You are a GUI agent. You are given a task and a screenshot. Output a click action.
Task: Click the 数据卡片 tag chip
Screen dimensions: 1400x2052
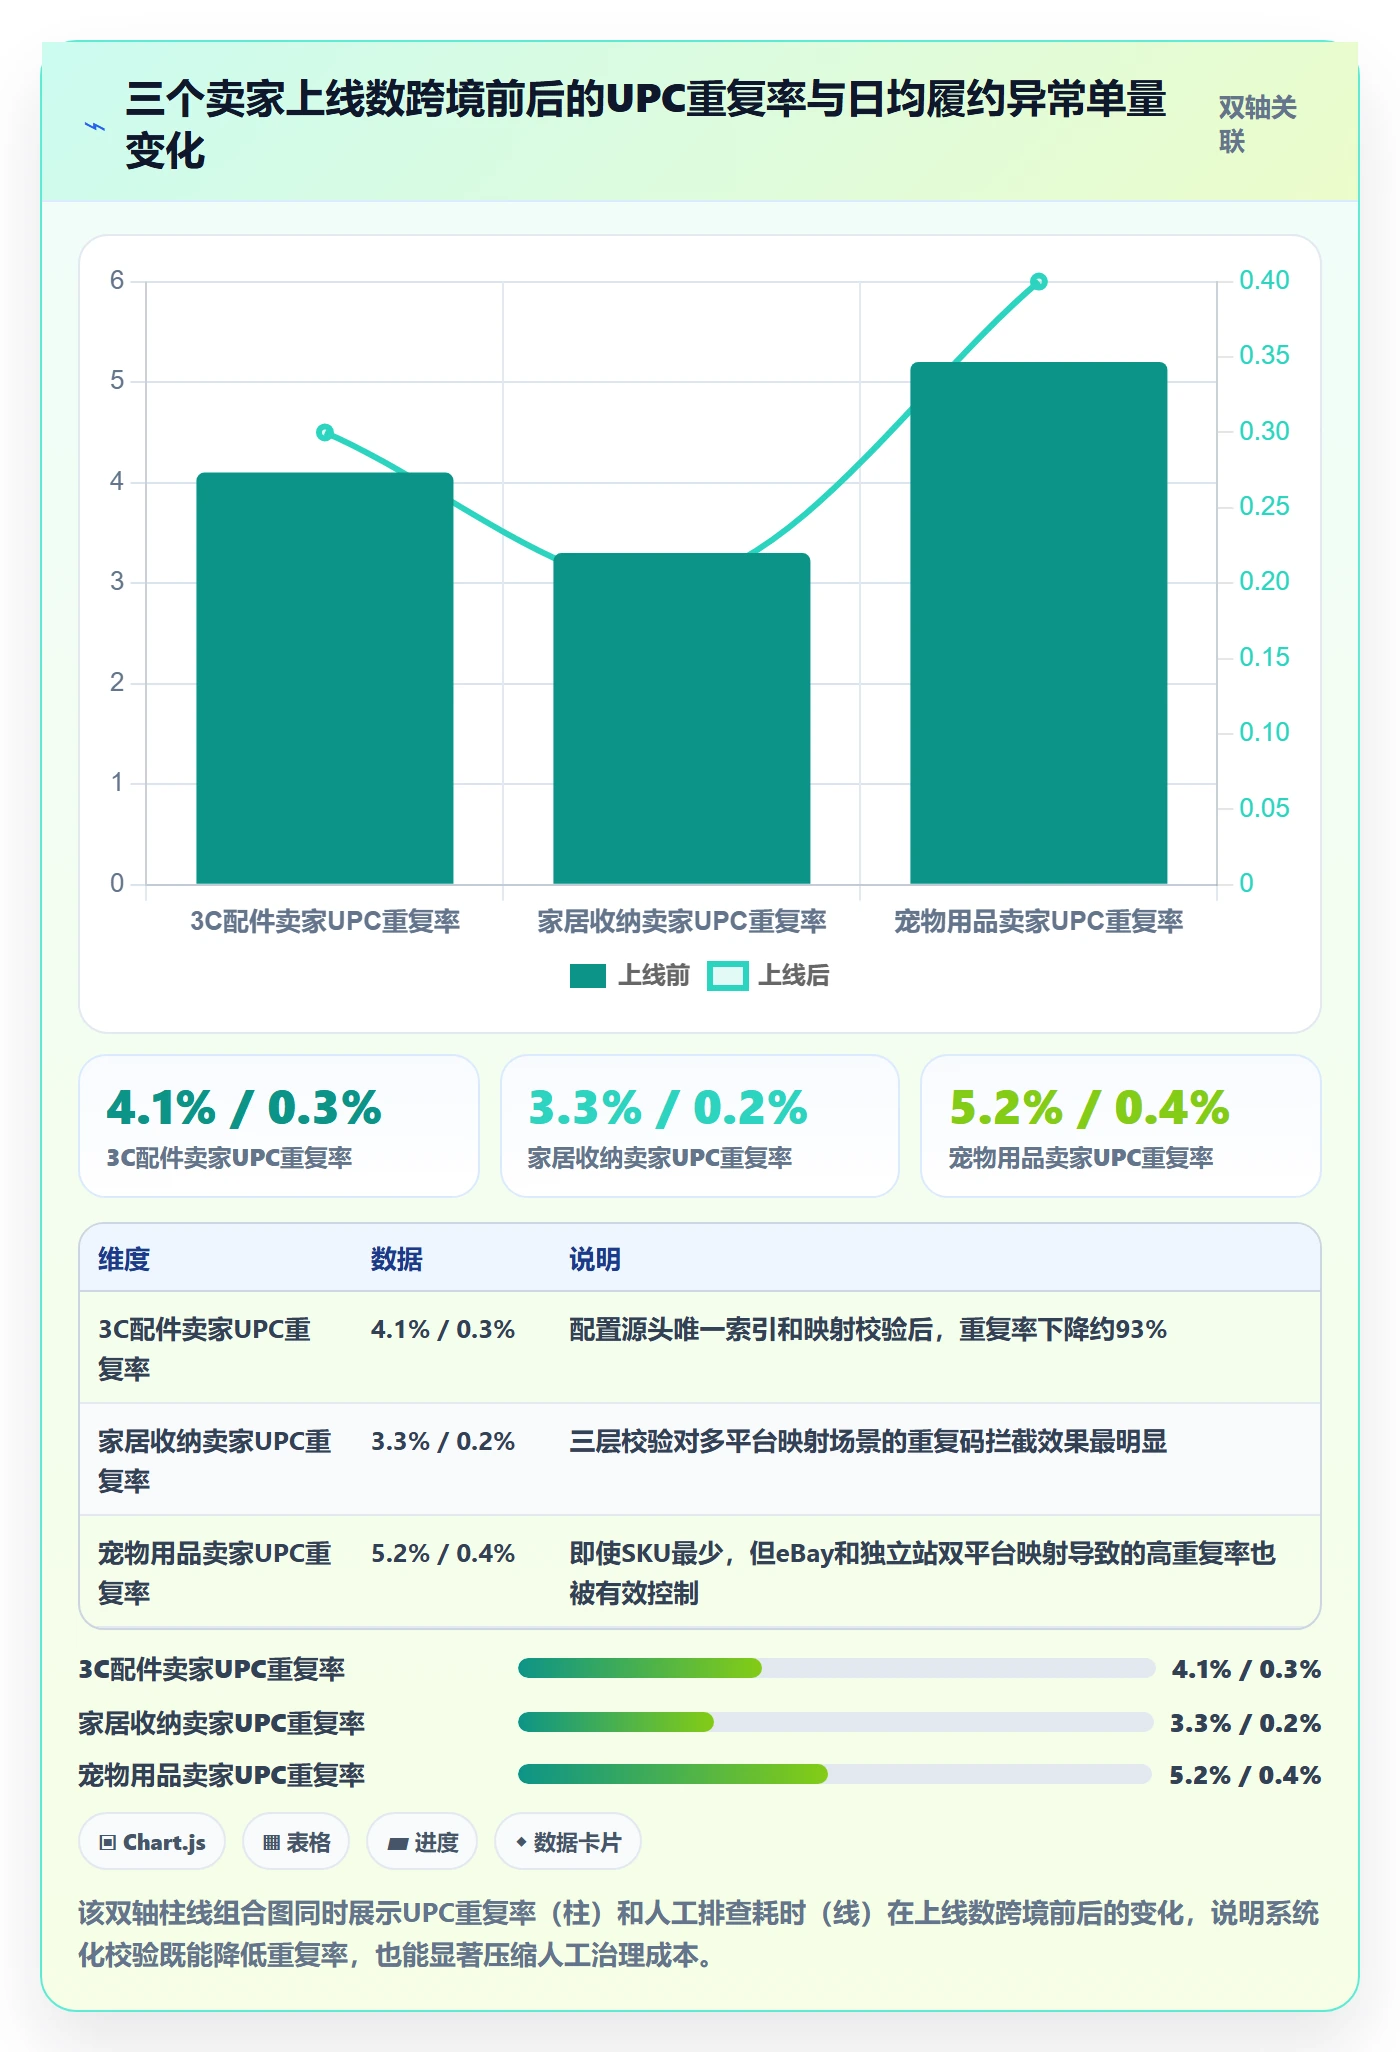(568, 1841)
